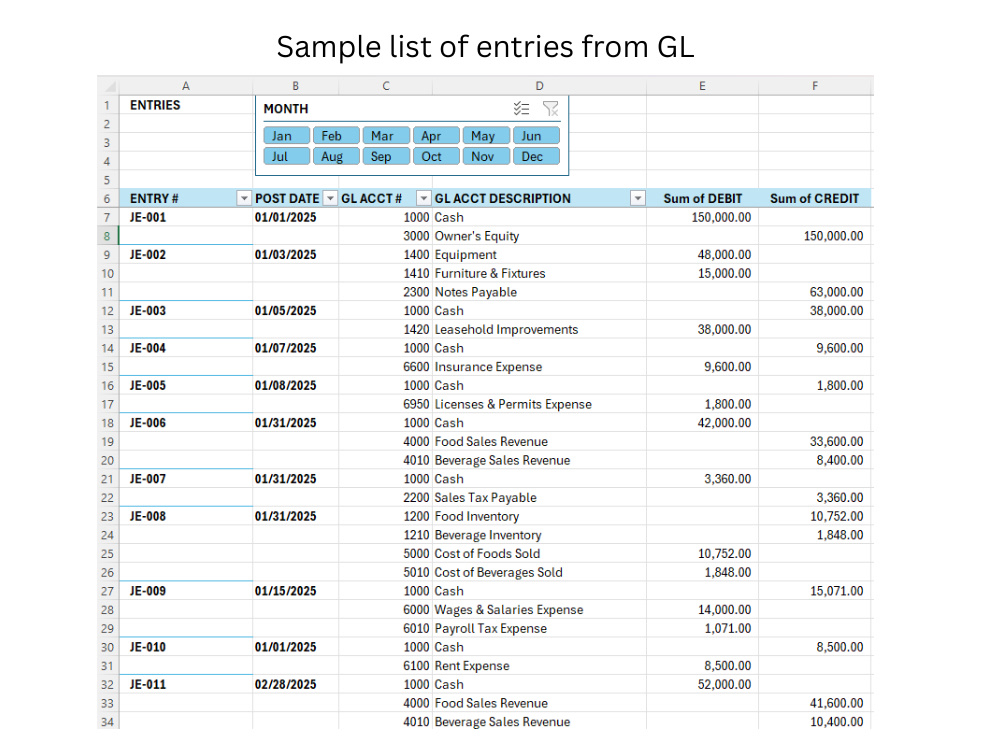1000x750 pixels.
Task: Click the Wages & Salaries Expense cell
Action: point(539,610)
